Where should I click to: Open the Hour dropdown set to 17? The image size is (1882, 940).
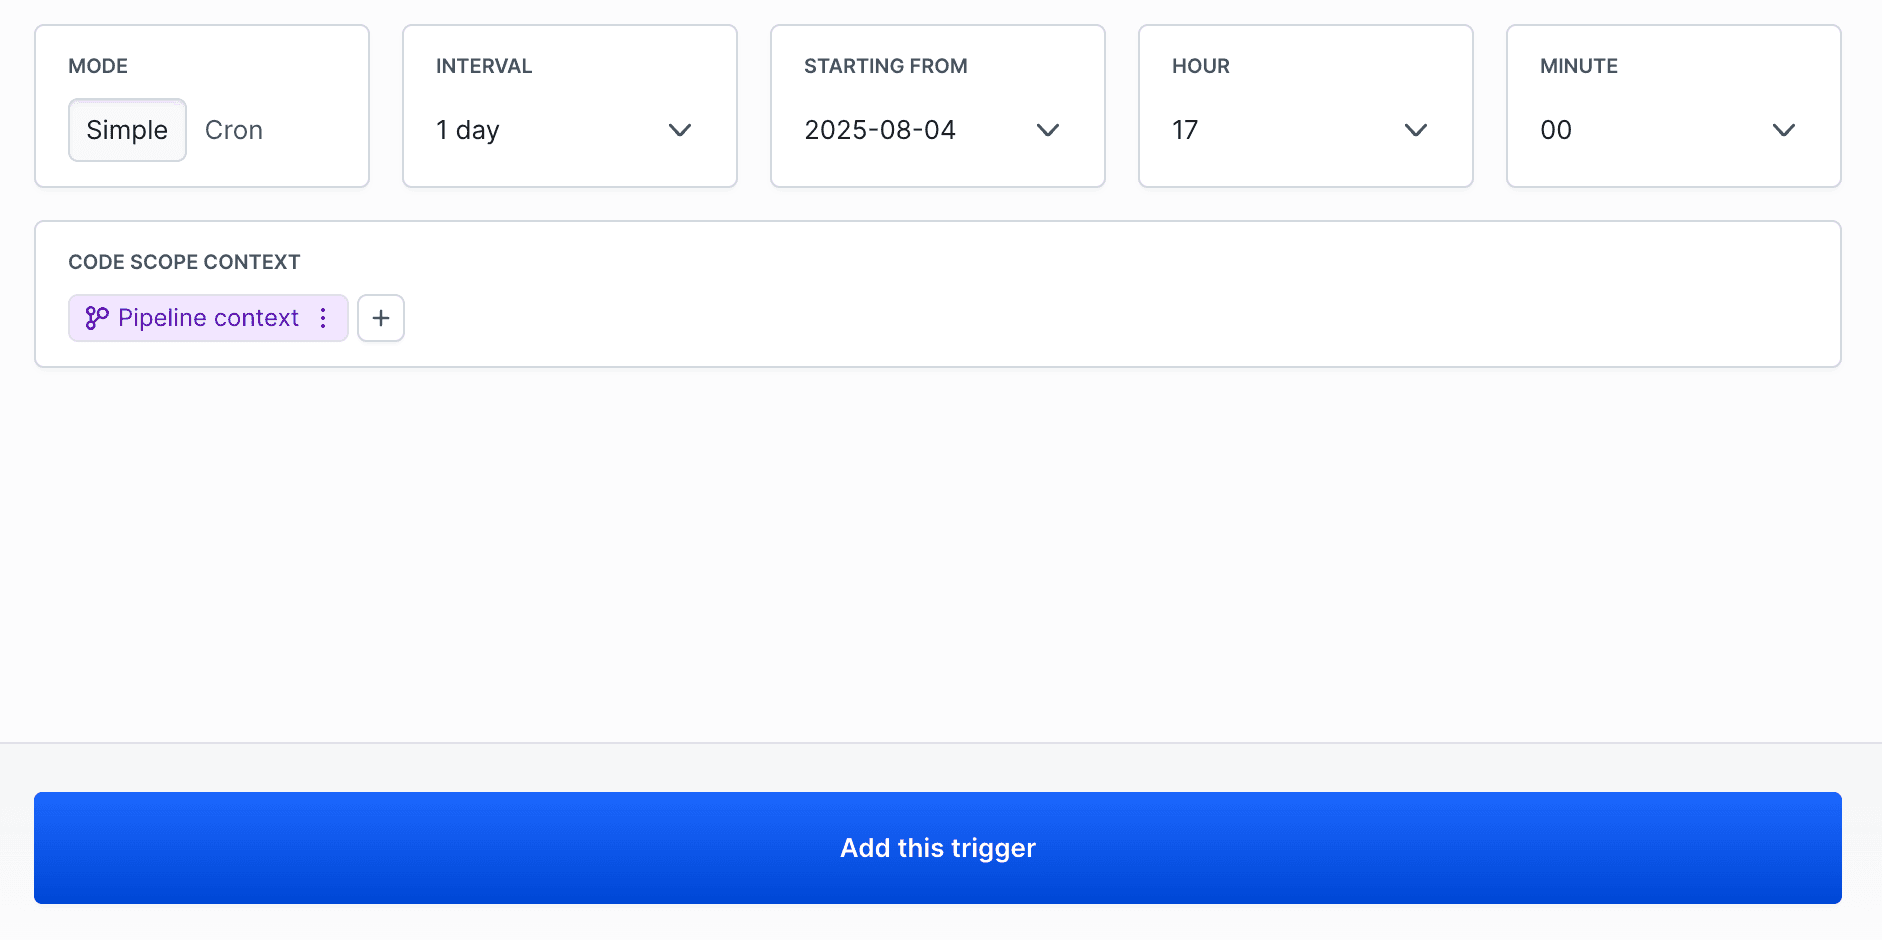pyautogui.click(x=1280, y=130)
